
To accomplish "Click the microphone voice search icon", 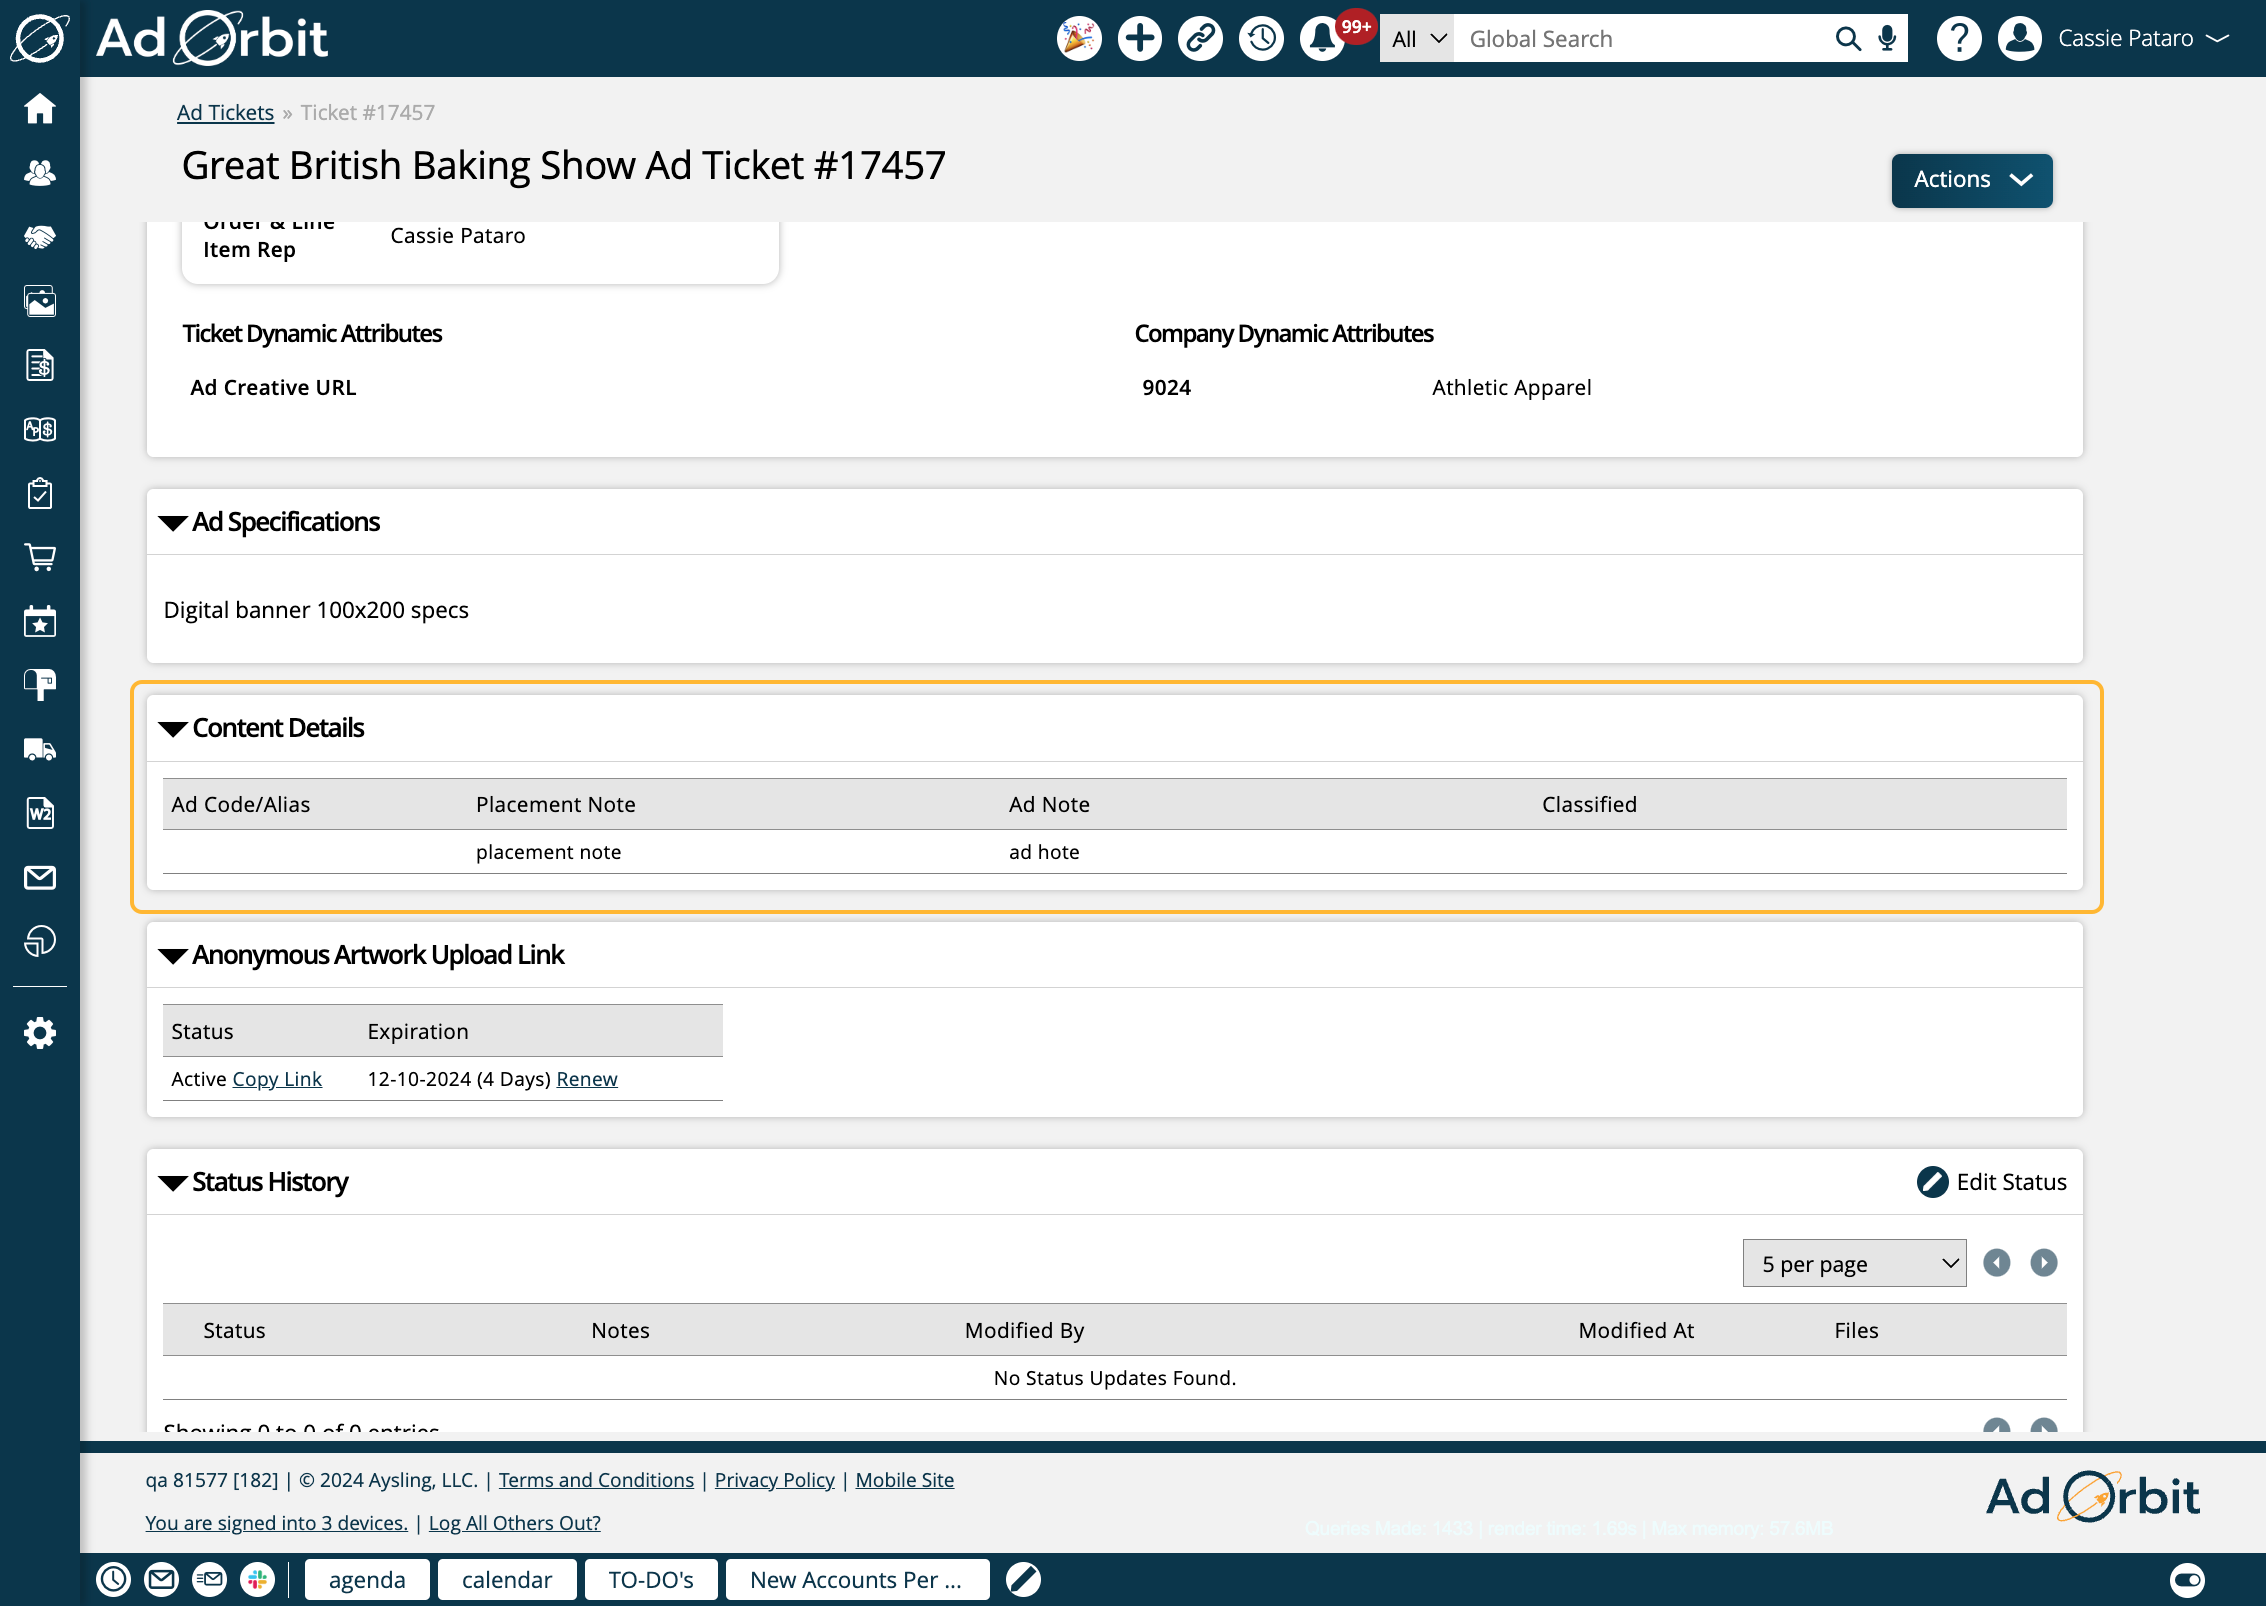I will point(1887,39).
